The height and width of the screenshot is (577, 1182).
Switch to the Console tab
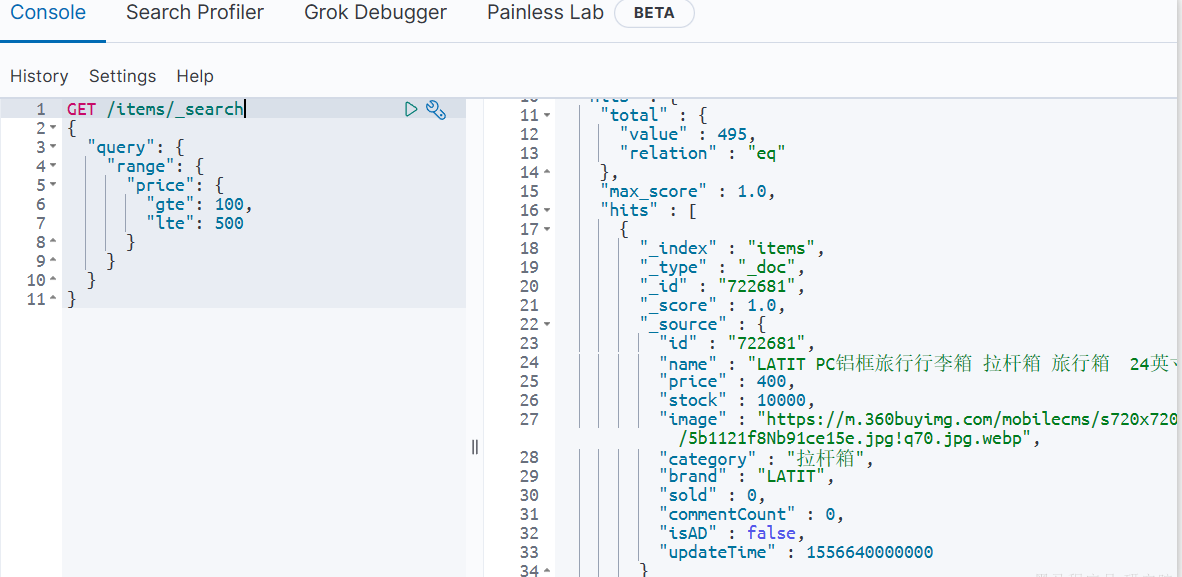48,13
